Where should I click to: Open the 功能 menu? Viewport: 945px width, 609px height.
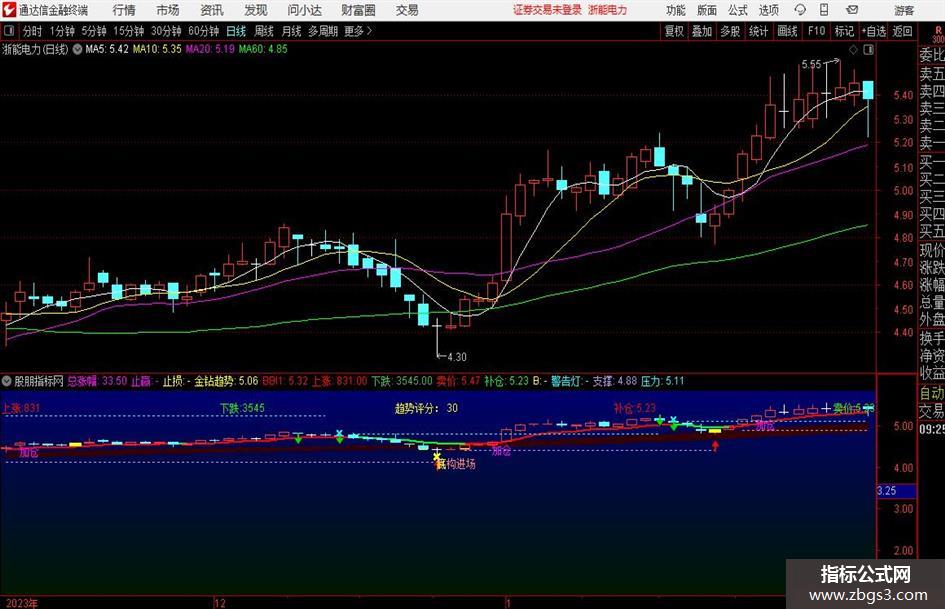(x=676, y=10)
